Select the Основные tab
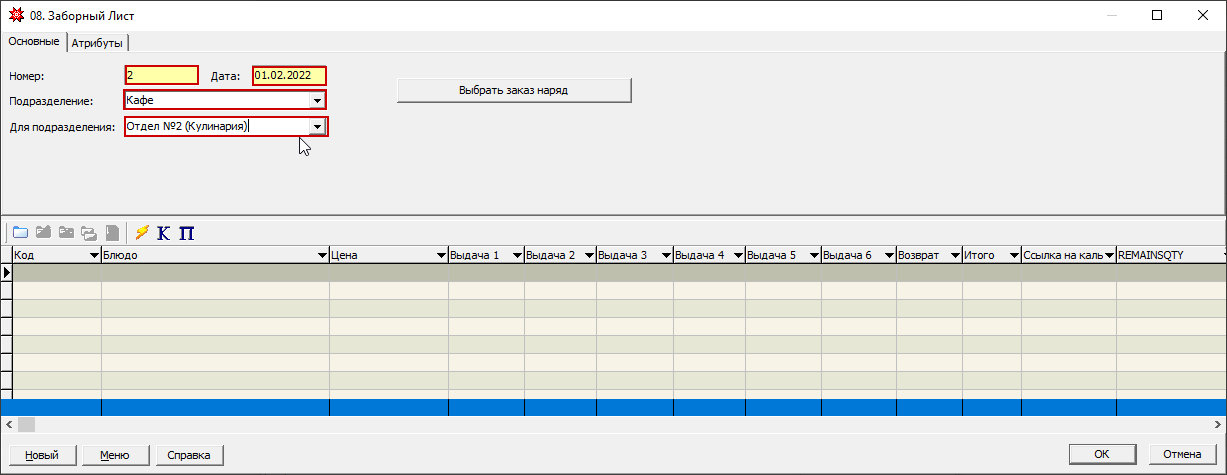The image size is (1227, 475). [x=33, y=42]
